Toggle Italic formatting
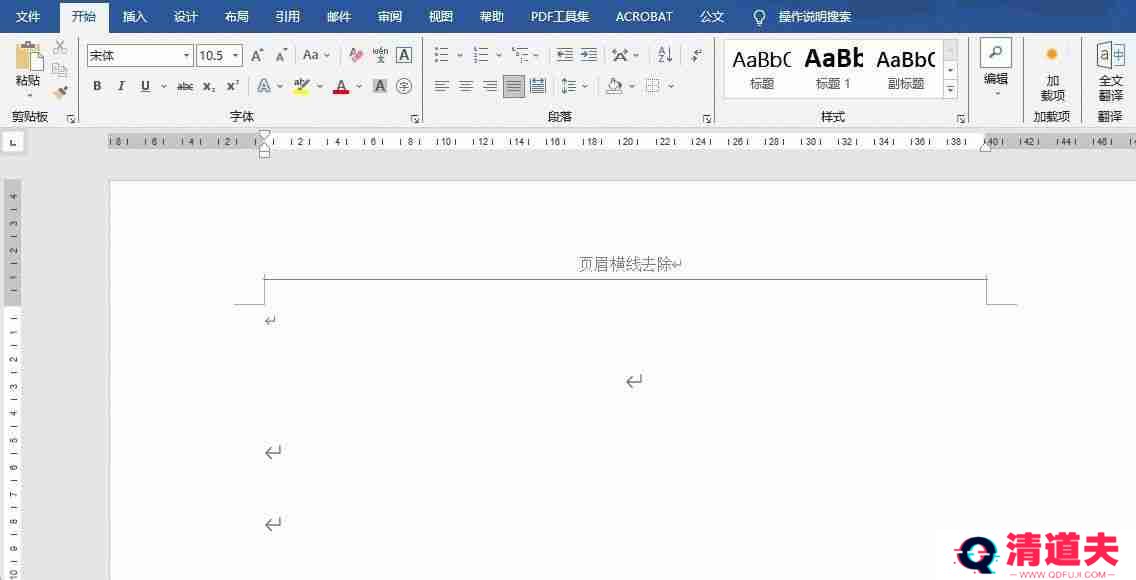The height and width of the screenshot is (580, 1136). click(121, 86)
